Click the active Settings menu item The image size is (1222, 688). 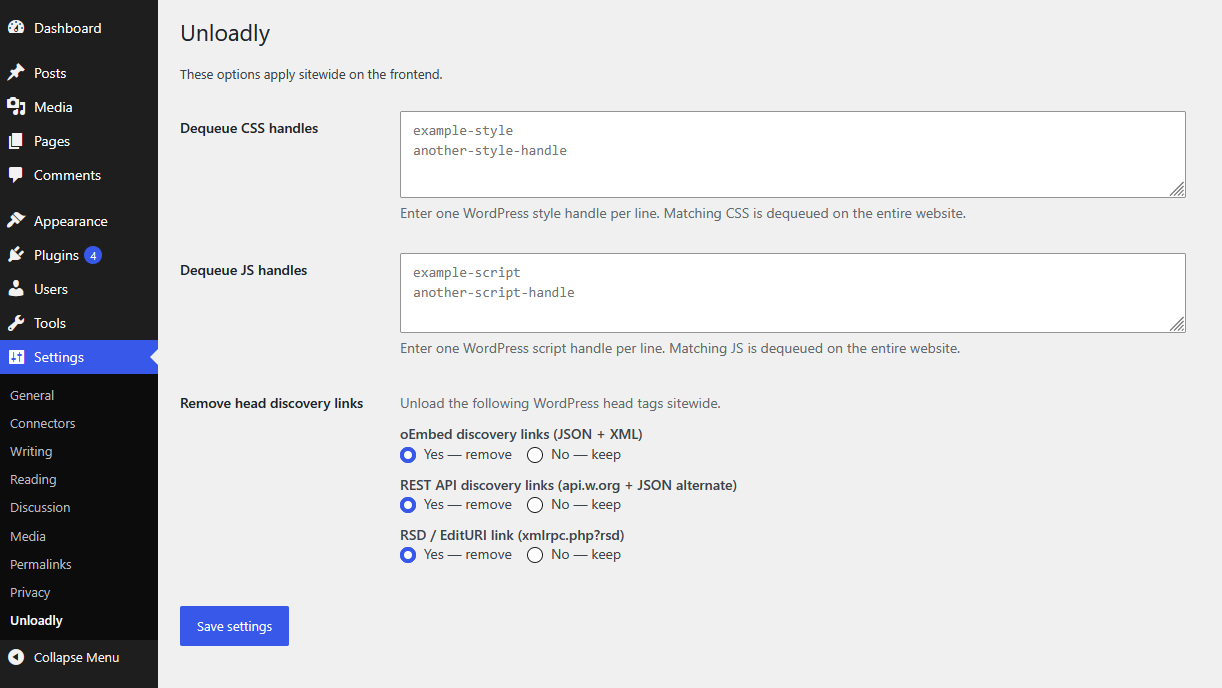[79, 357]
